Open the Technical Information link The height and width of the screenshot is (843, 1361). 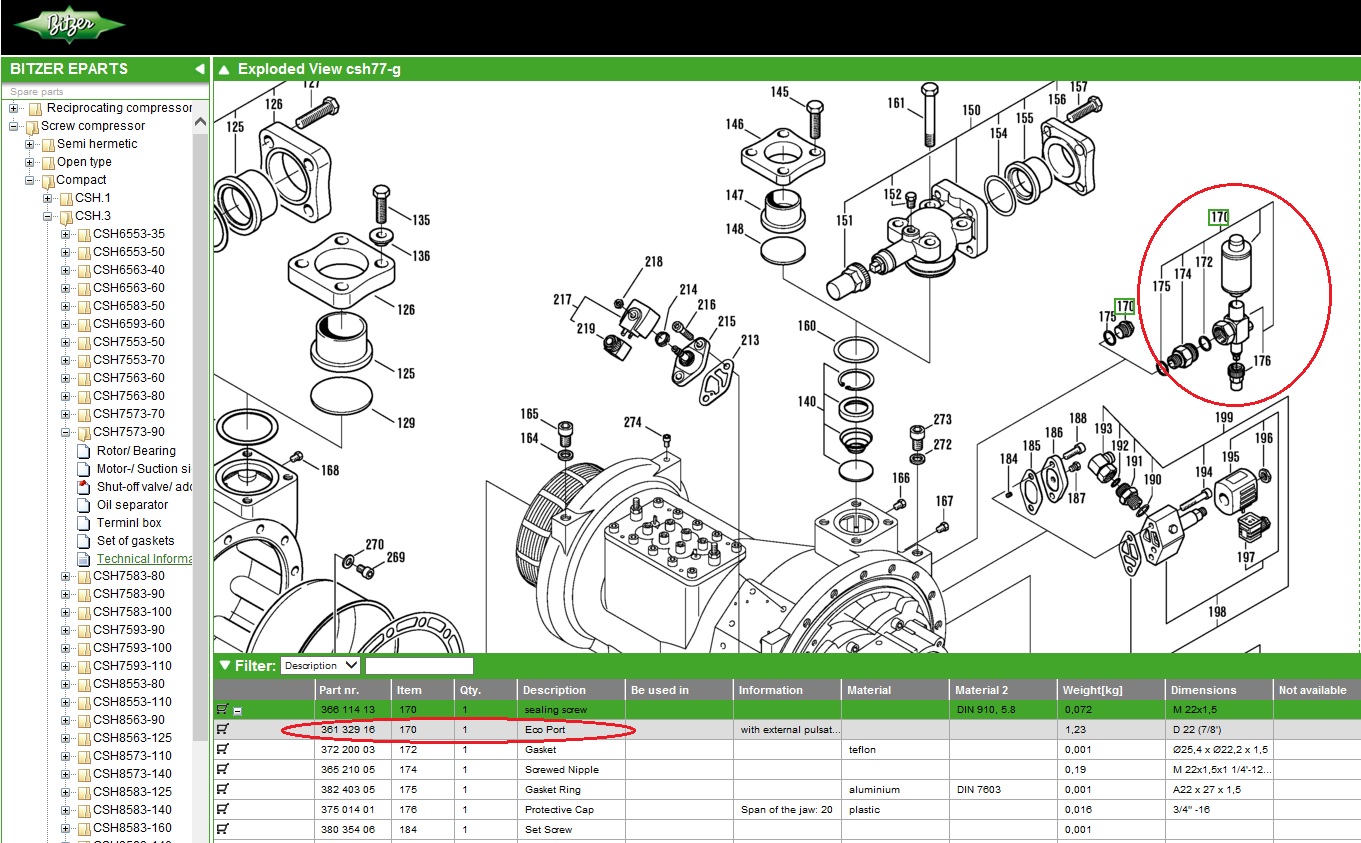144,559
